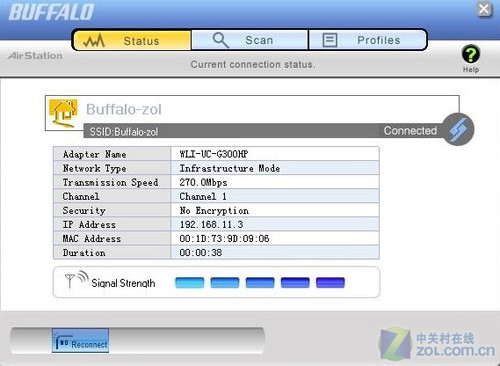Click the 'Network Type' row label
Image resolution: width=500 pixels, height=366 pixels.
[95, 168]
